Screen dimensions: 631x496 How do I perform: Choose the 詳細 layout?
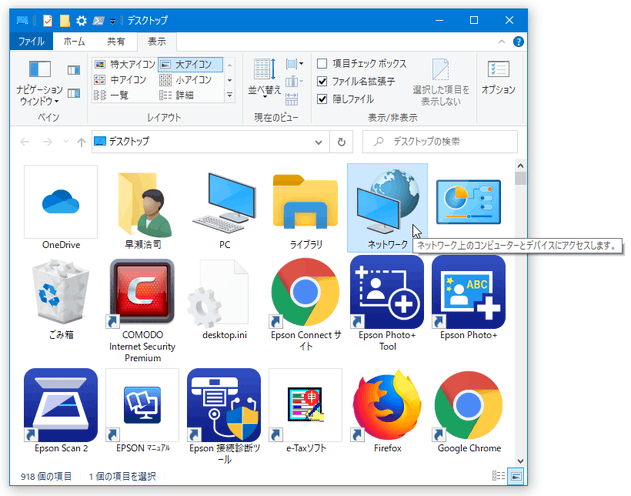[x=177, y=95]
